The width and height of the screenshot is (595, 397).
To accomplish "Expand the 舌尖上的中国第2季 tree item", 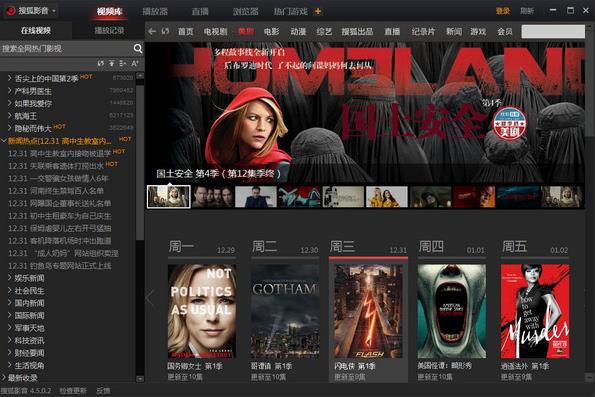I will point(9,78).
